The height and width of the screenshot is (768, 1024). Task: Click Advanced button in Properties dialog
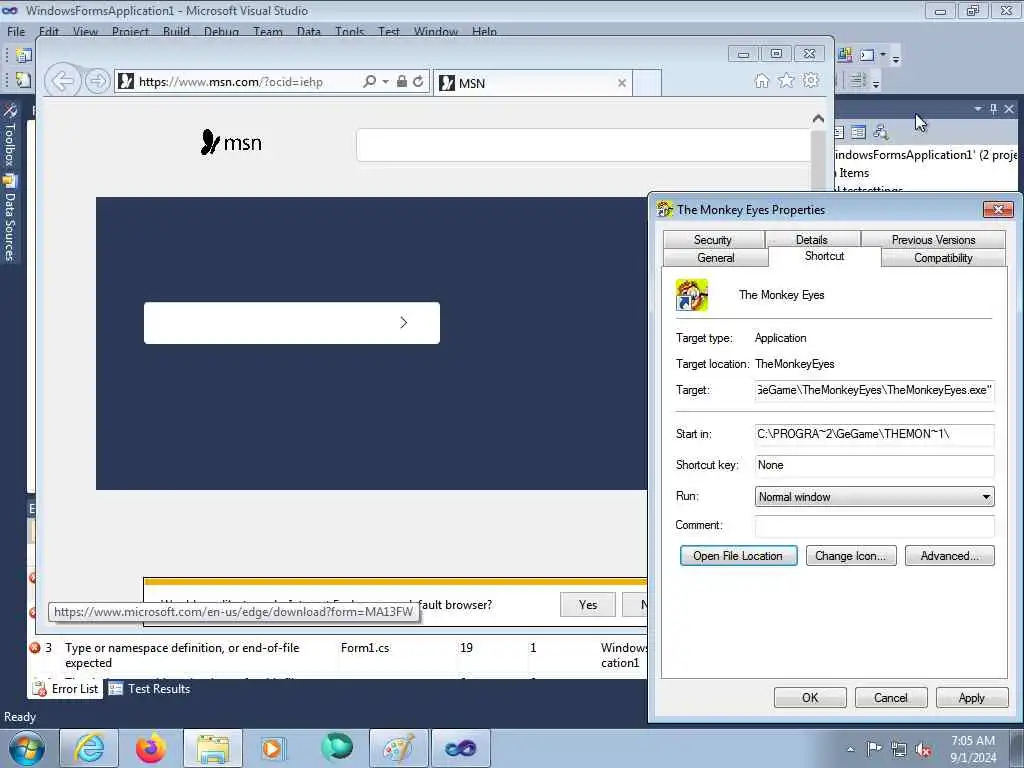[x=950, y=556]
